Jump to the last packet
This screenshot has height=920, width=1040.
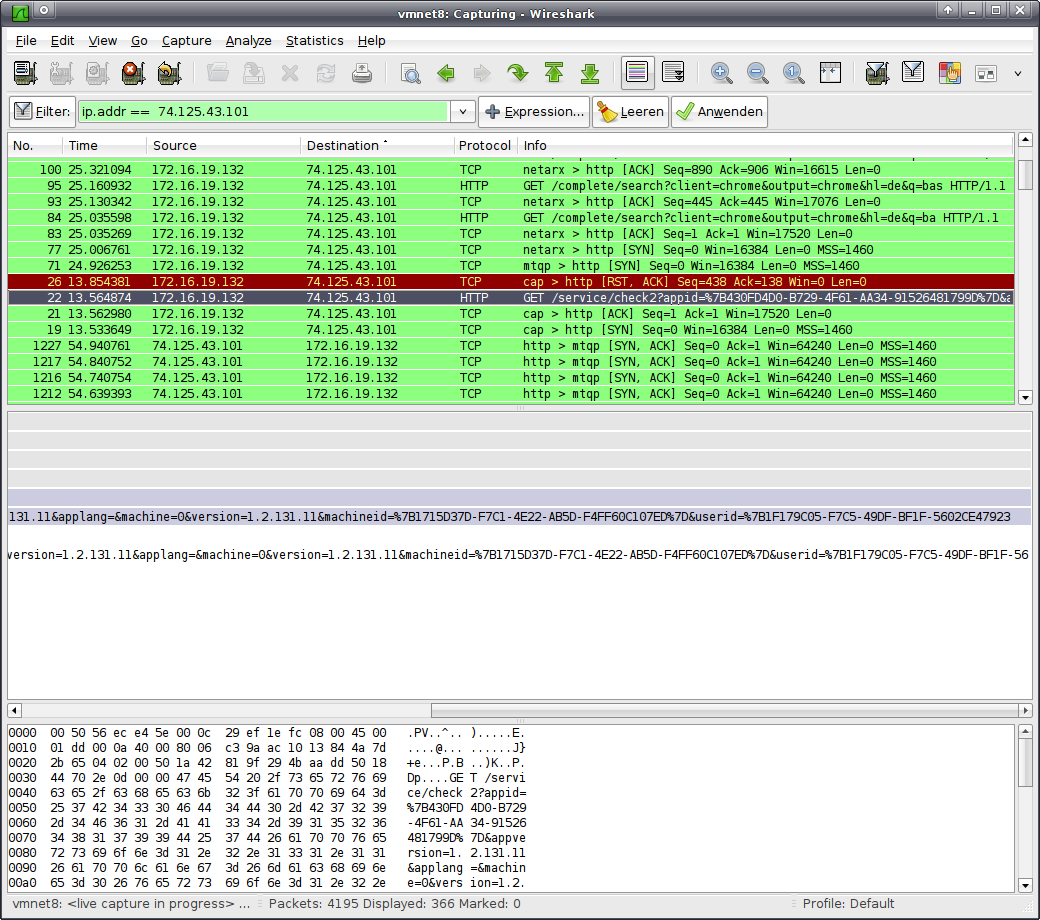coord(590,73)
